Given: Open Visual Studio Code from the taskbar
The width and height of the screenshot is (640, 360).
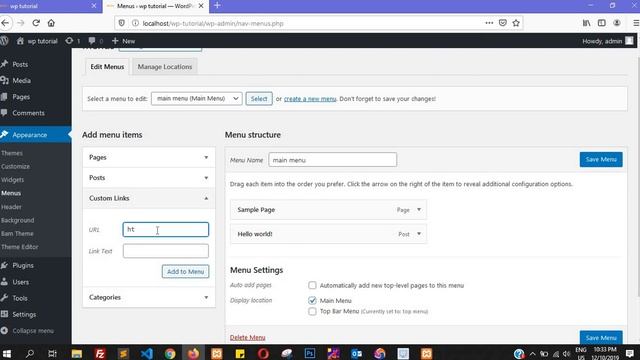Looking at the screenshot, I should 147,353.
